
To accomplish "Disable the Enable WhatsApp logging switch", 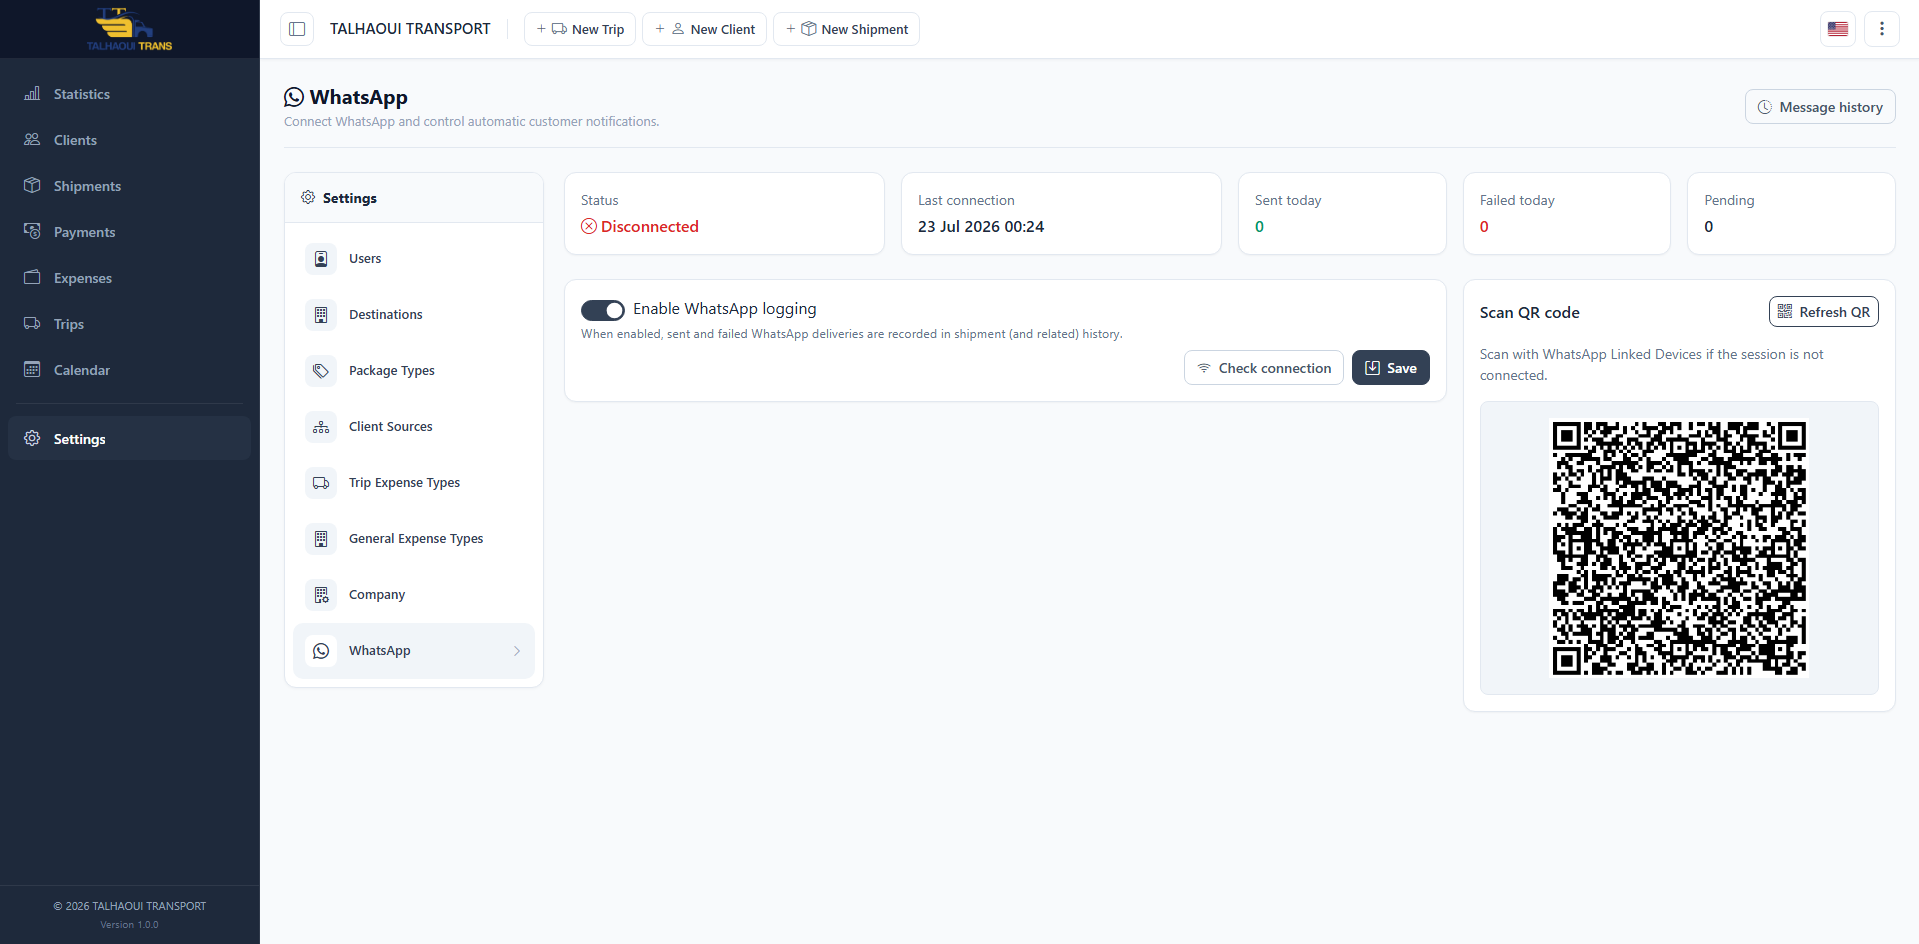I will pos(603,310).
